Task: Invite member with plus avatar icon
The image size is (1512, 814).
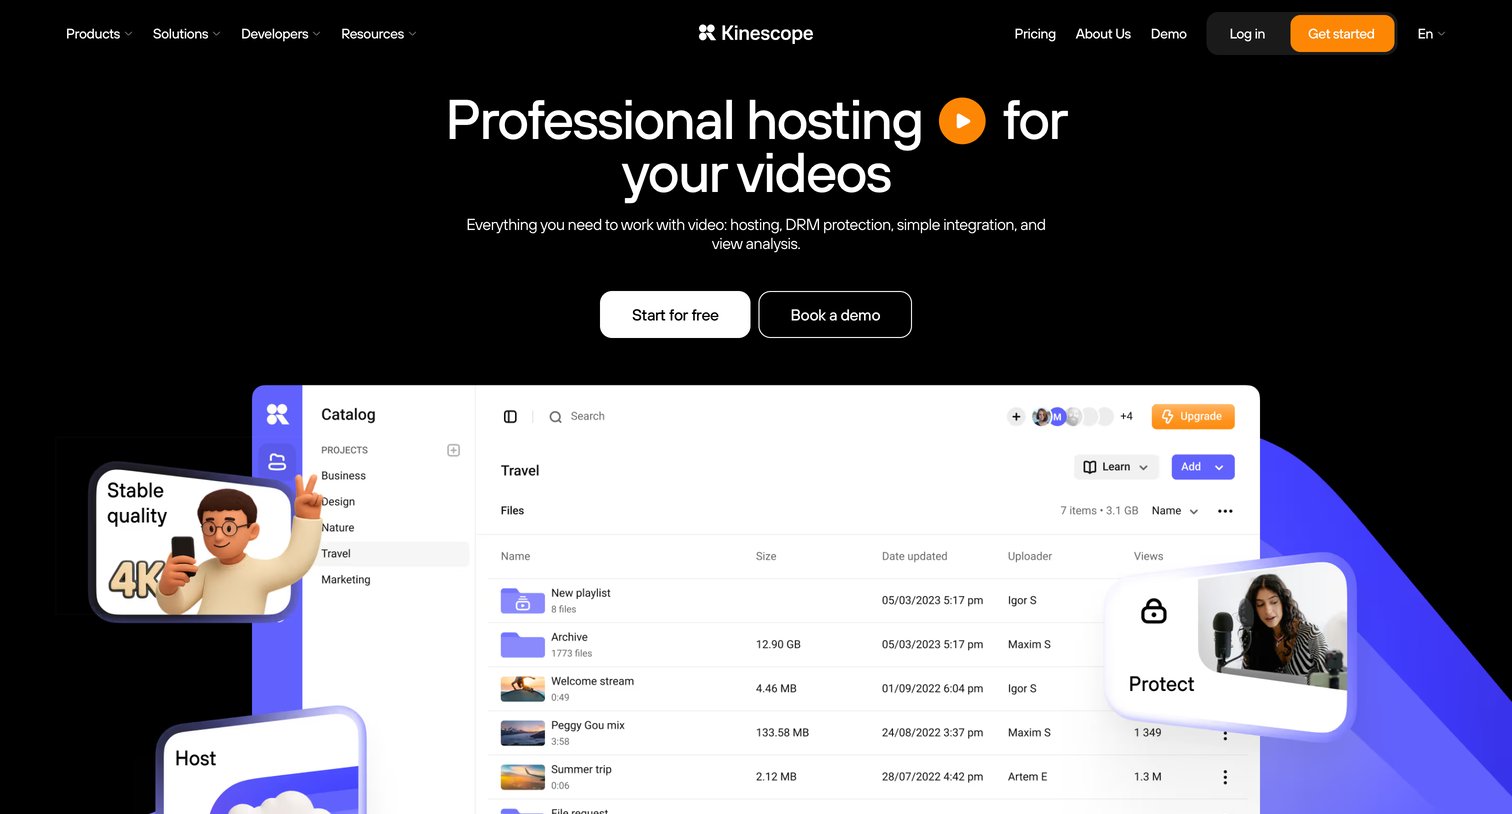Action: click(x=1016, y=417)
